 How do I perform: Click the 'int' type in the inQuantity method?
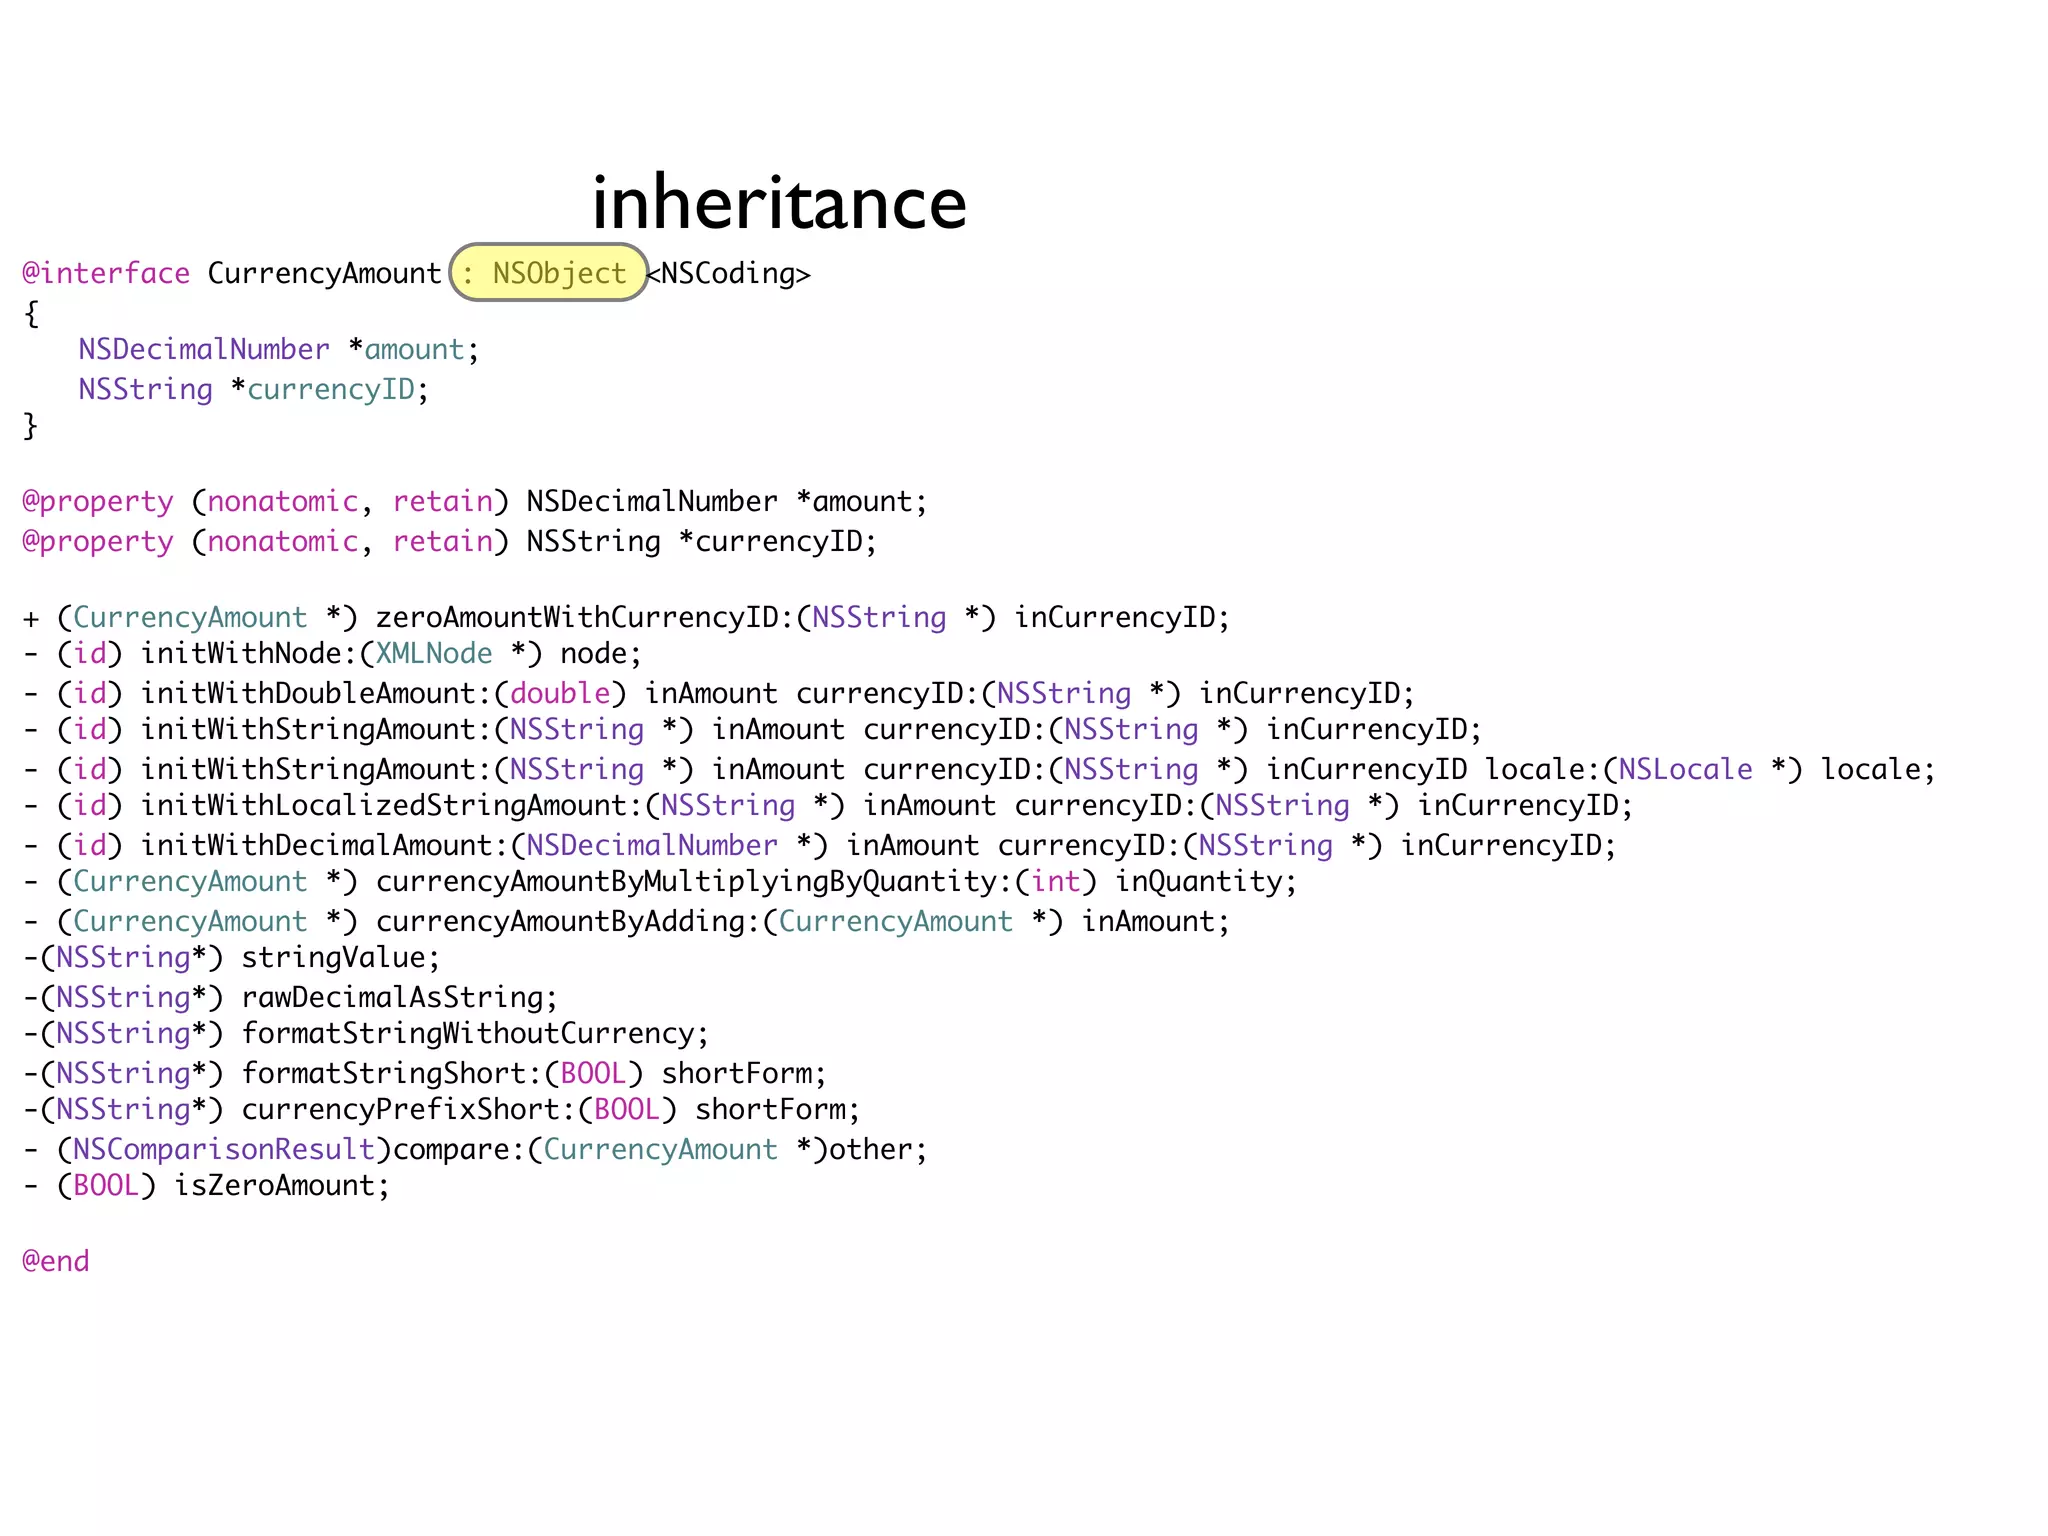point(1056,881)
